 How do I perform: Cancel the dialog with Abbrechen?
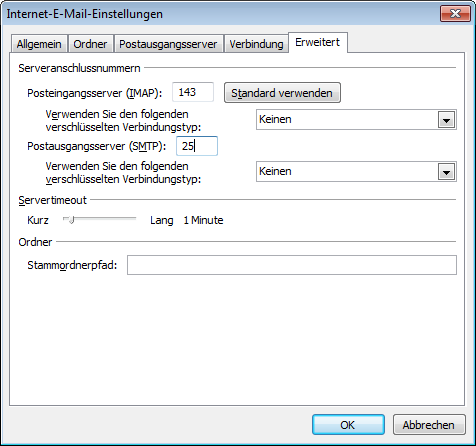(x=429, y=425)
